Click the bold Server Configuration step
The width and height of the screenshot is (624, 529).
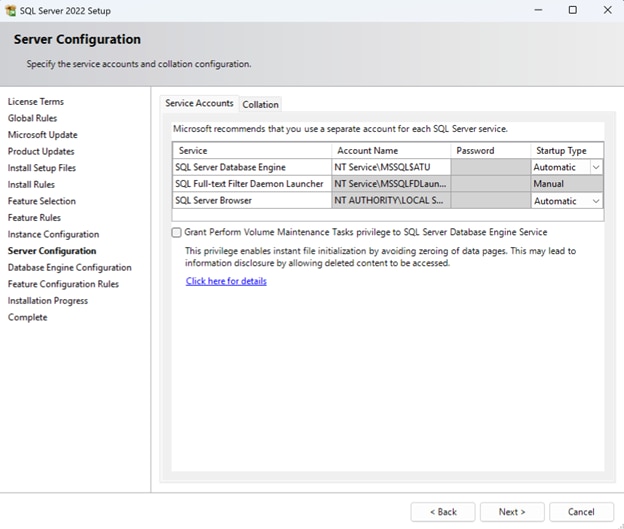pyautogui.click(x=52, y=251)
